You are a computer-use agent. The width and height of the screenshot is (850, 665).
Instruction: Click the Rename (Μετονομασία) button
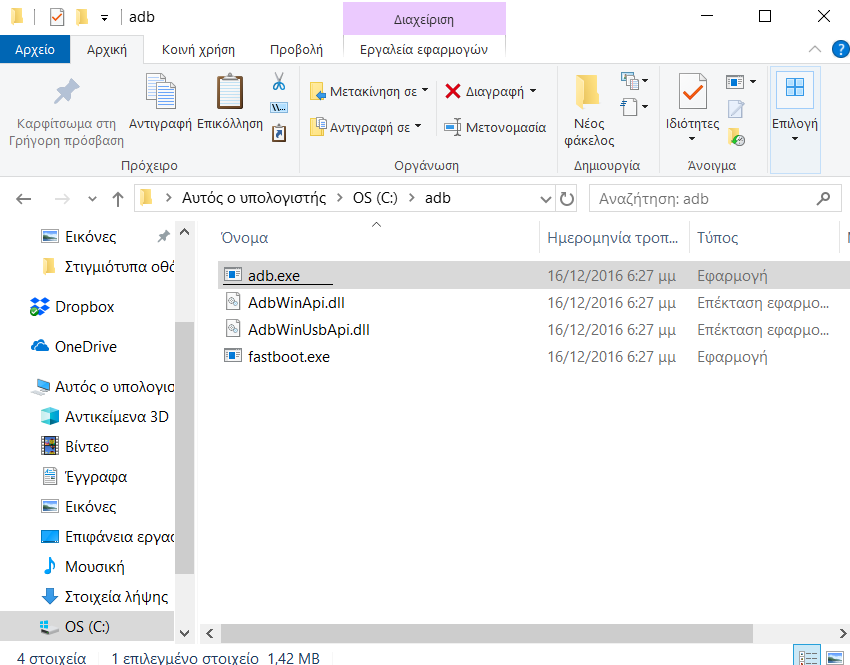coord(494,127)
